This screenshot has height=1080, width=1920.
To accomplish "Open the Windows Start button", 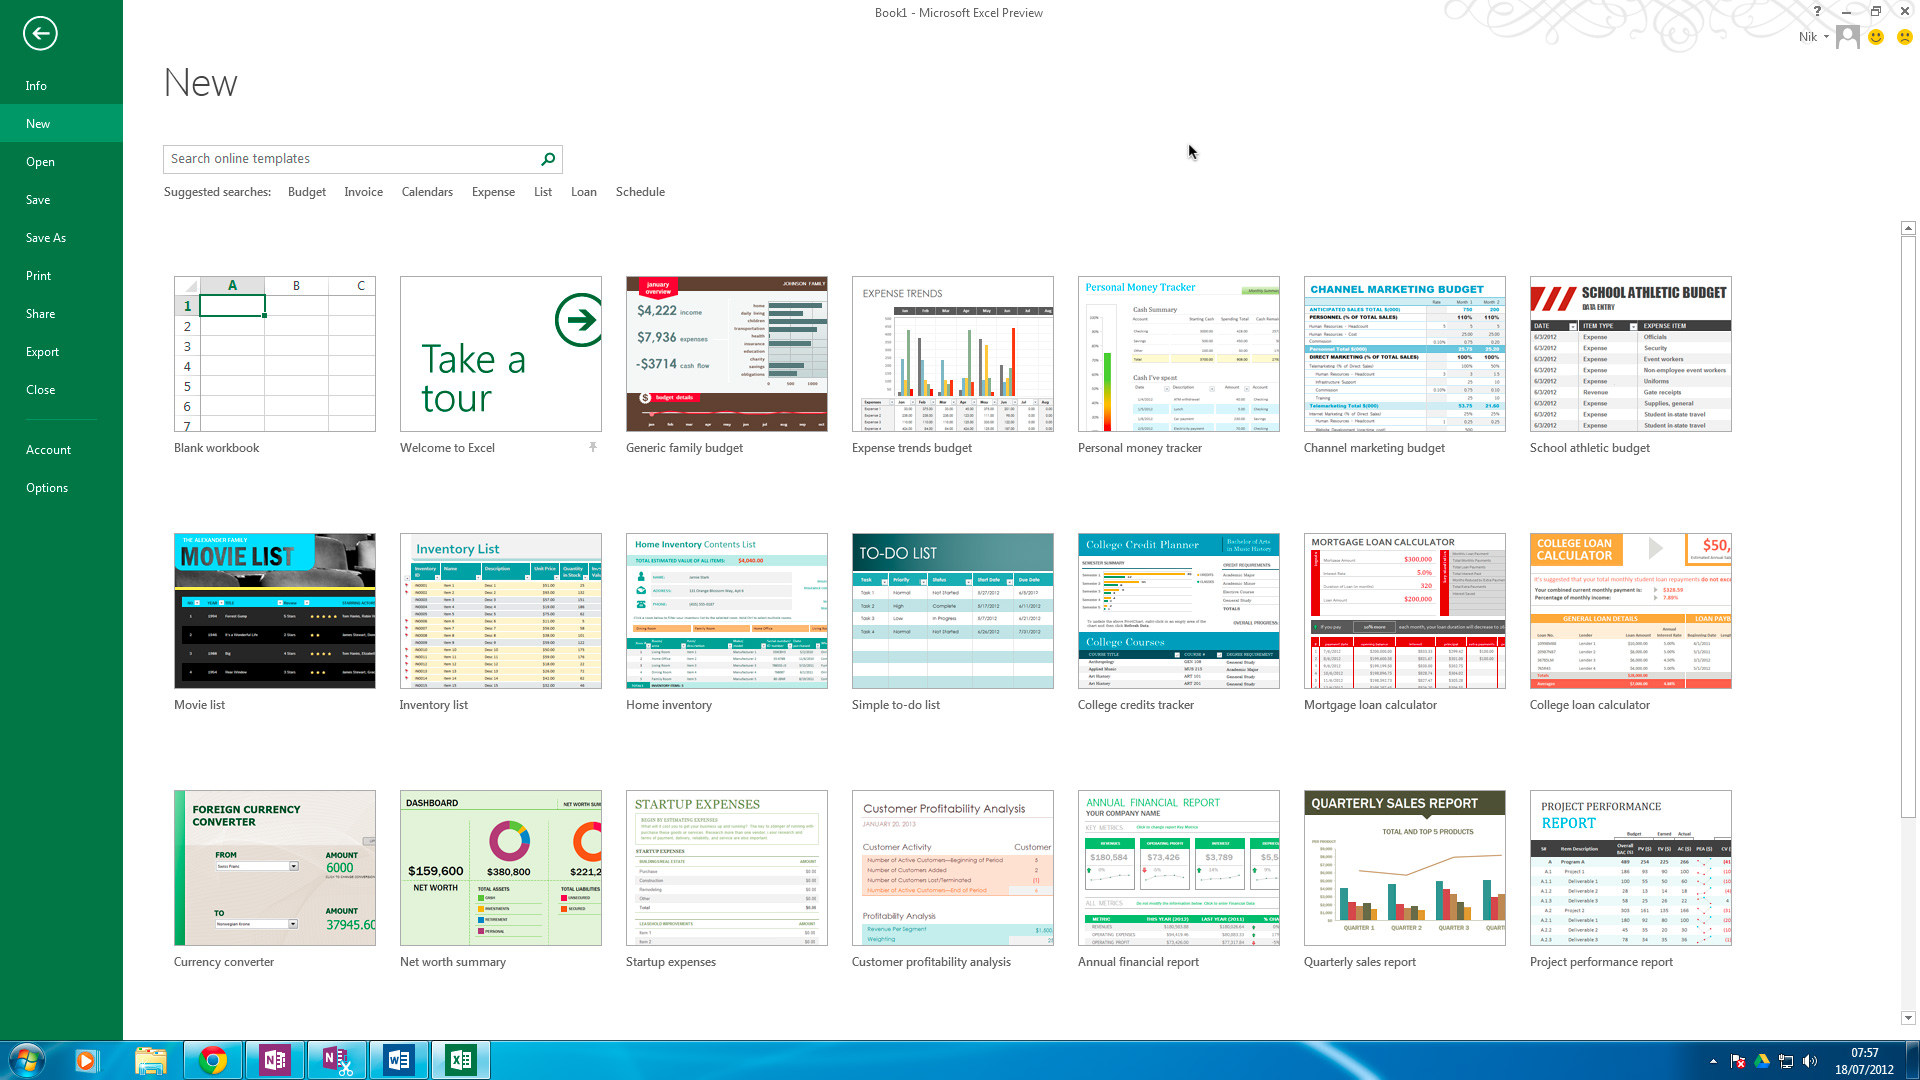I will (27, 1060).
